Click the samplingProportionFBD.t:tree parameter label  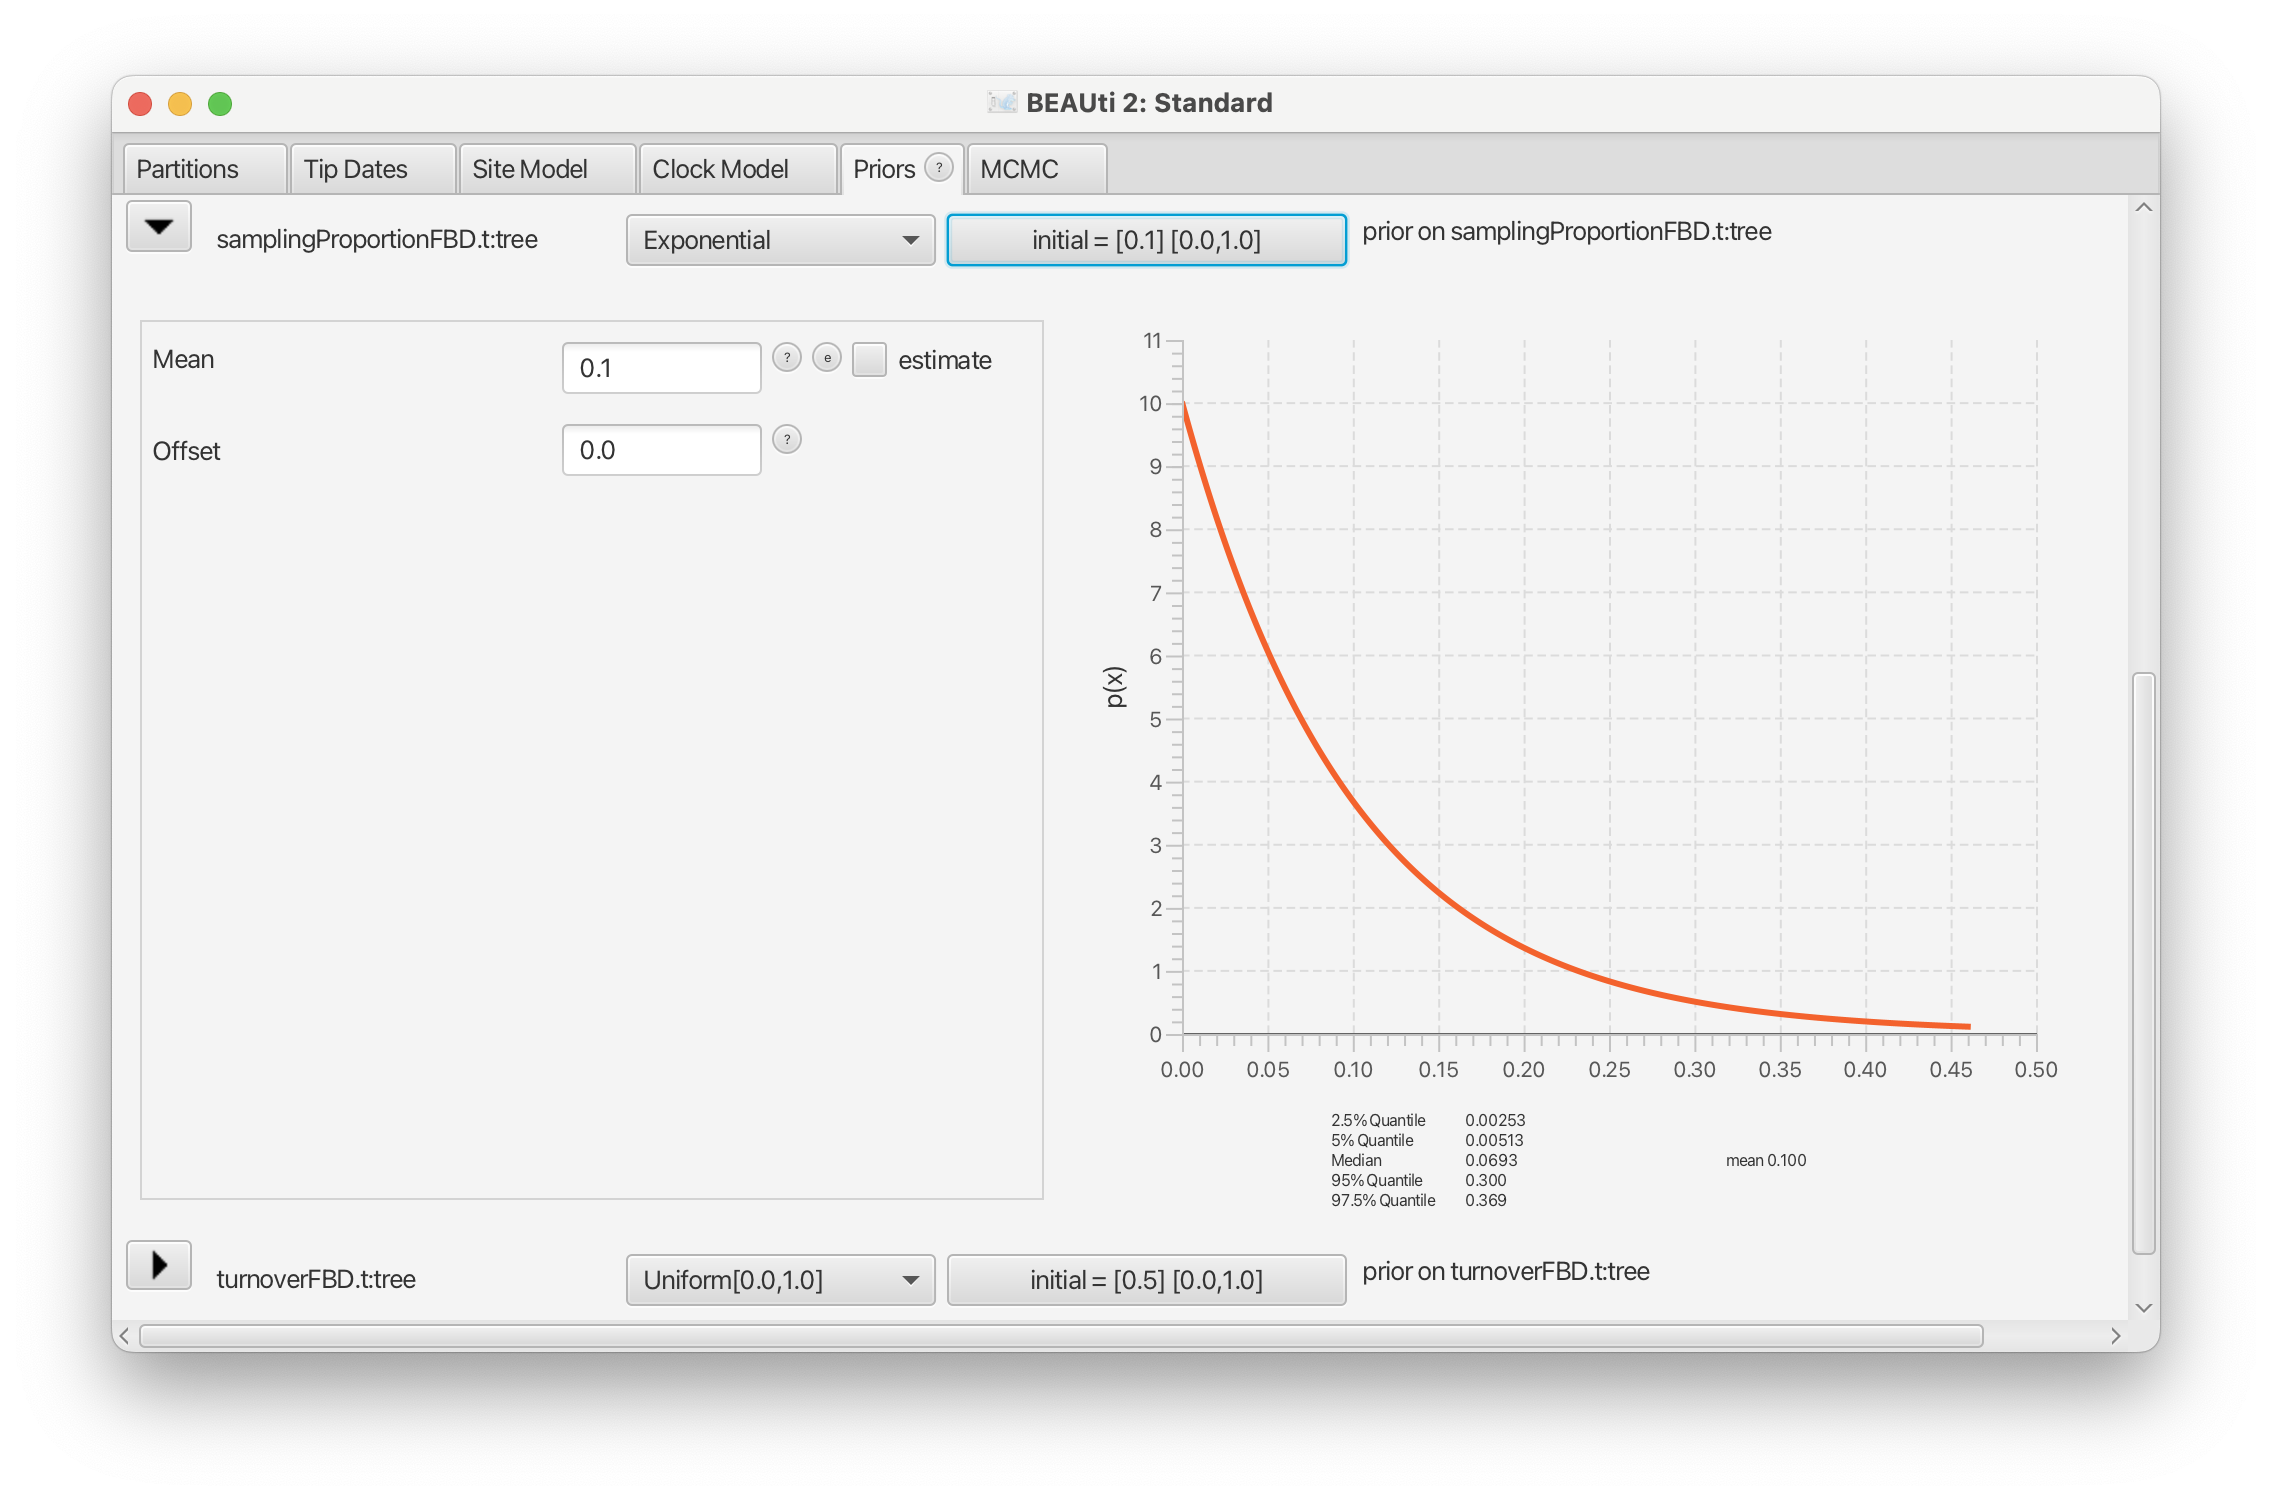377,240
